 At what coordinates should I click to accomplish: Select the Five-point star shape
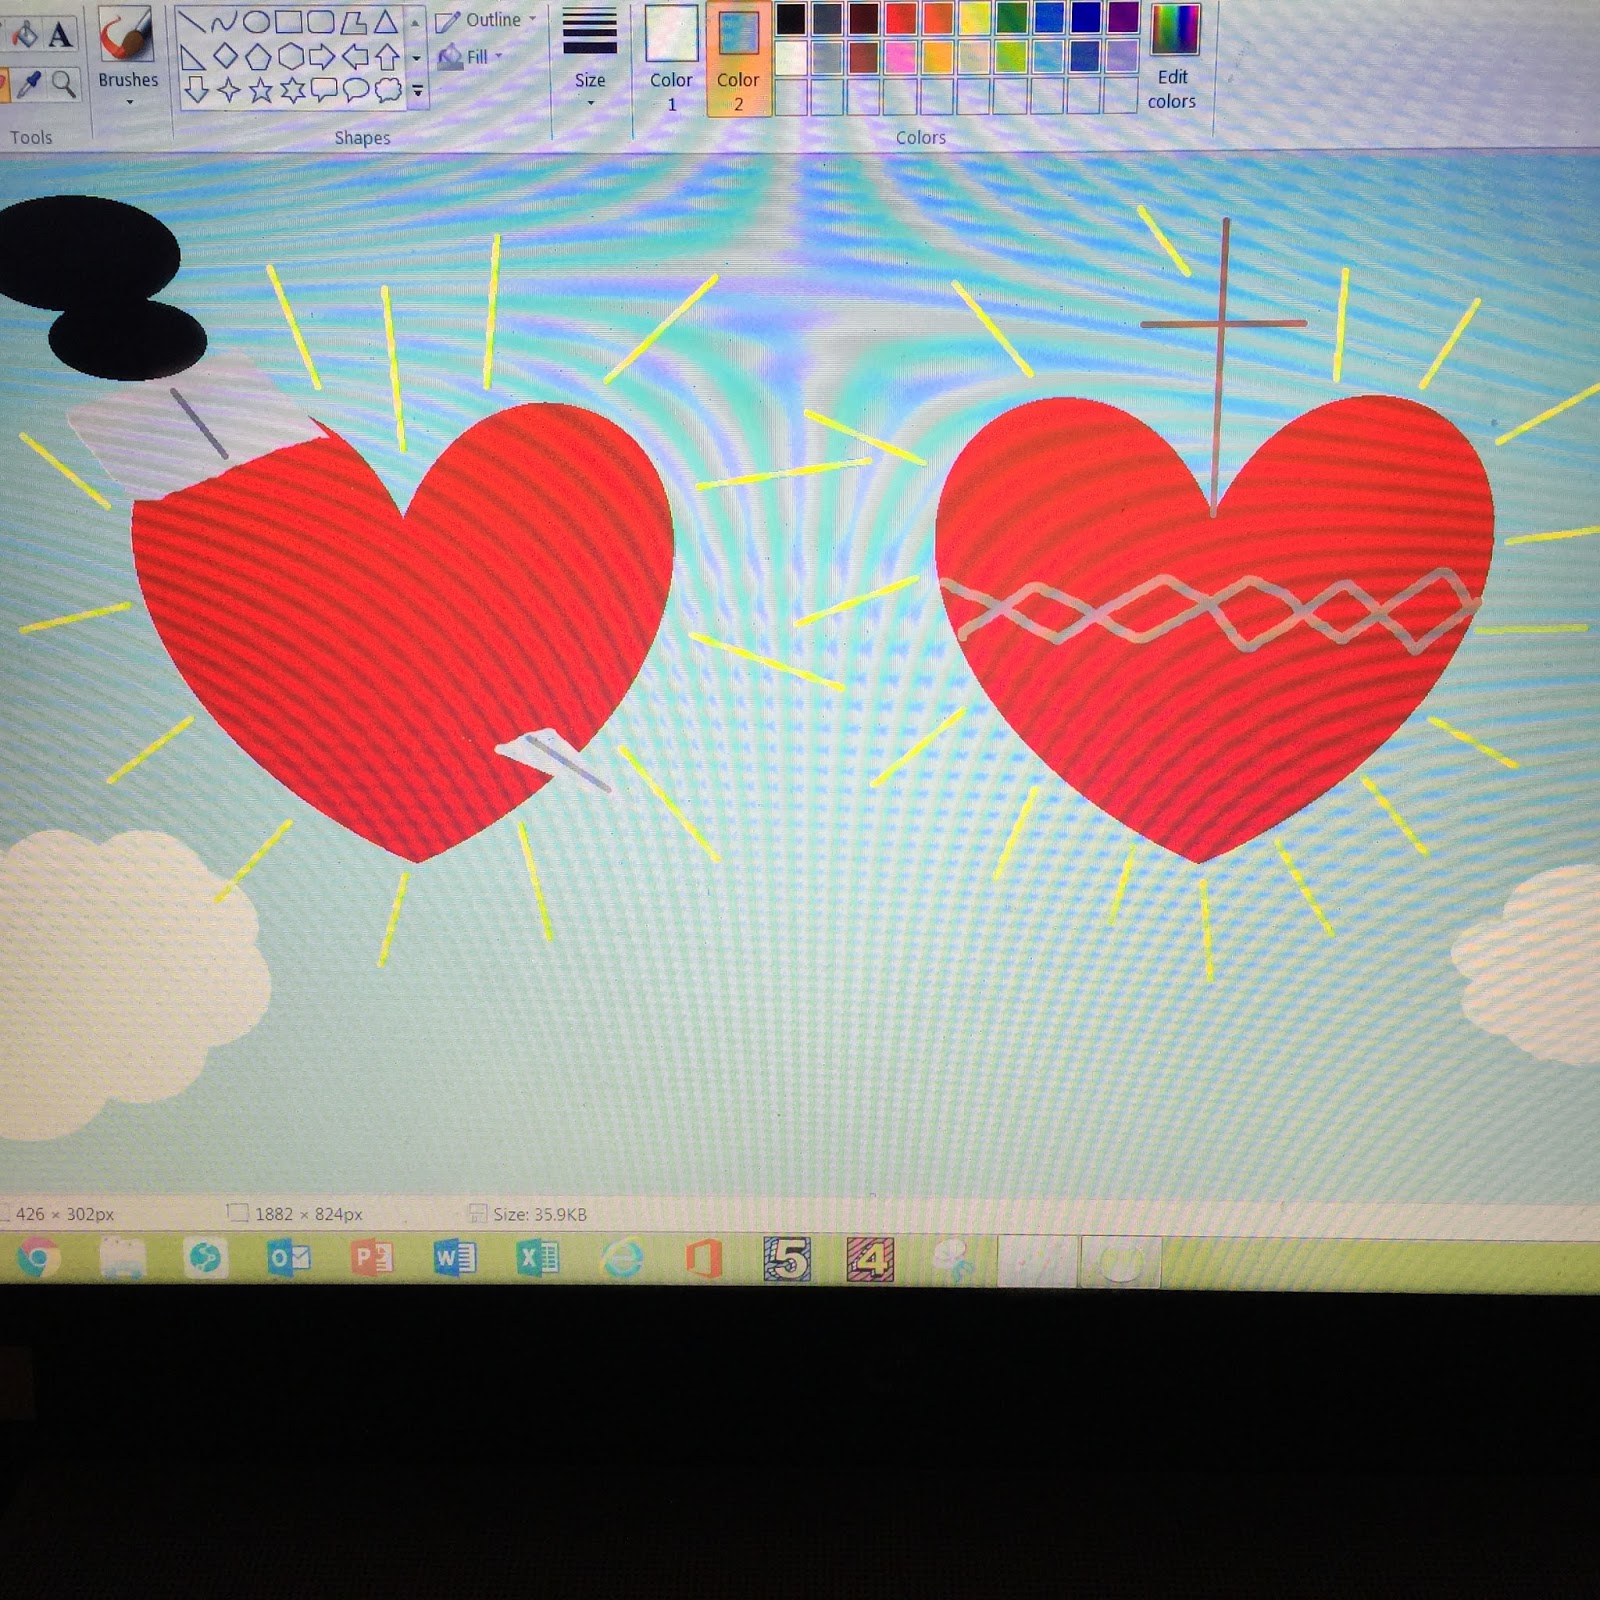click(x=261, y=91)
